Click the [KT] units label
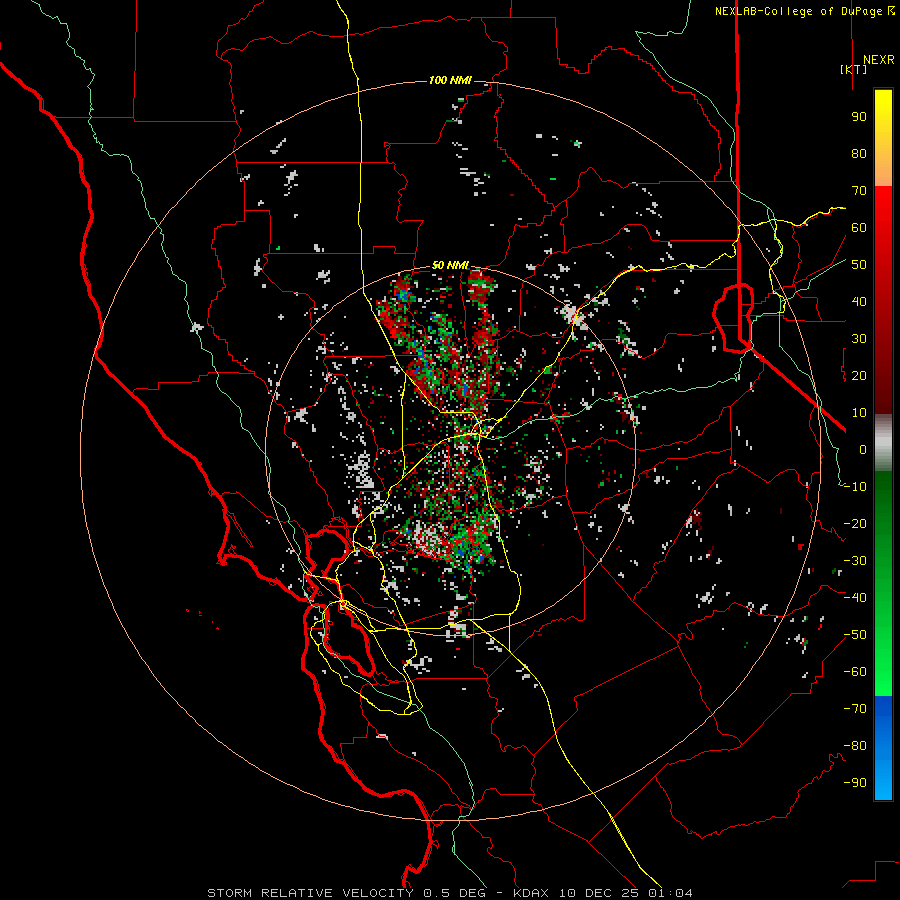900x900 pixels. [854, 69]
